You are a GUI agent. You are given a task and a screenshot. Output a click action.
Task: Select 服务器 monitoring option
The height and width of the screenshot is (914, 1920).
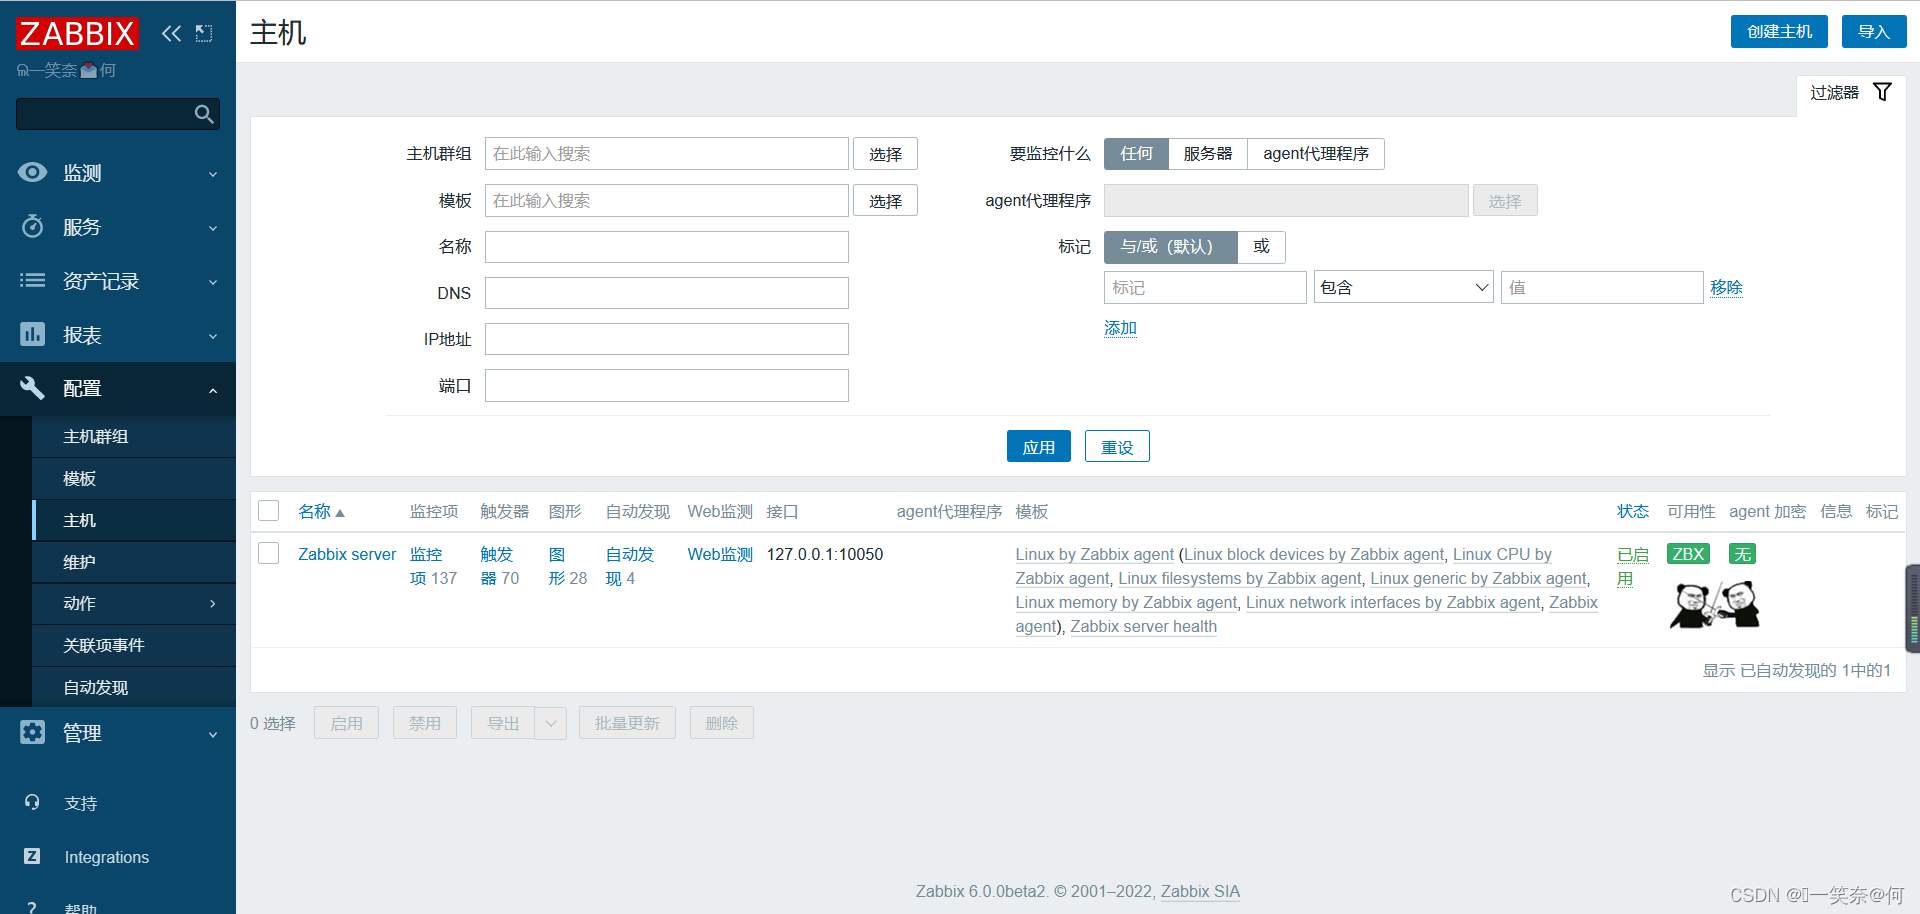tap(1208, 154)
